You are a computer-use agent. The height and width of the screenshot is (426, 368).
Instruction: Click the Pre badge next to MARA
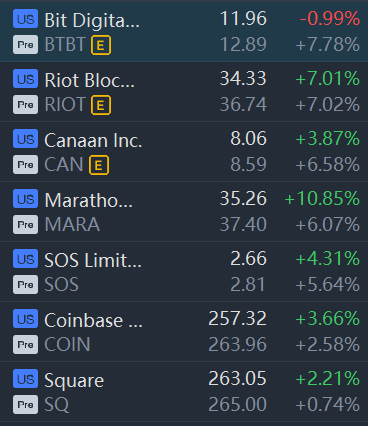25,225
